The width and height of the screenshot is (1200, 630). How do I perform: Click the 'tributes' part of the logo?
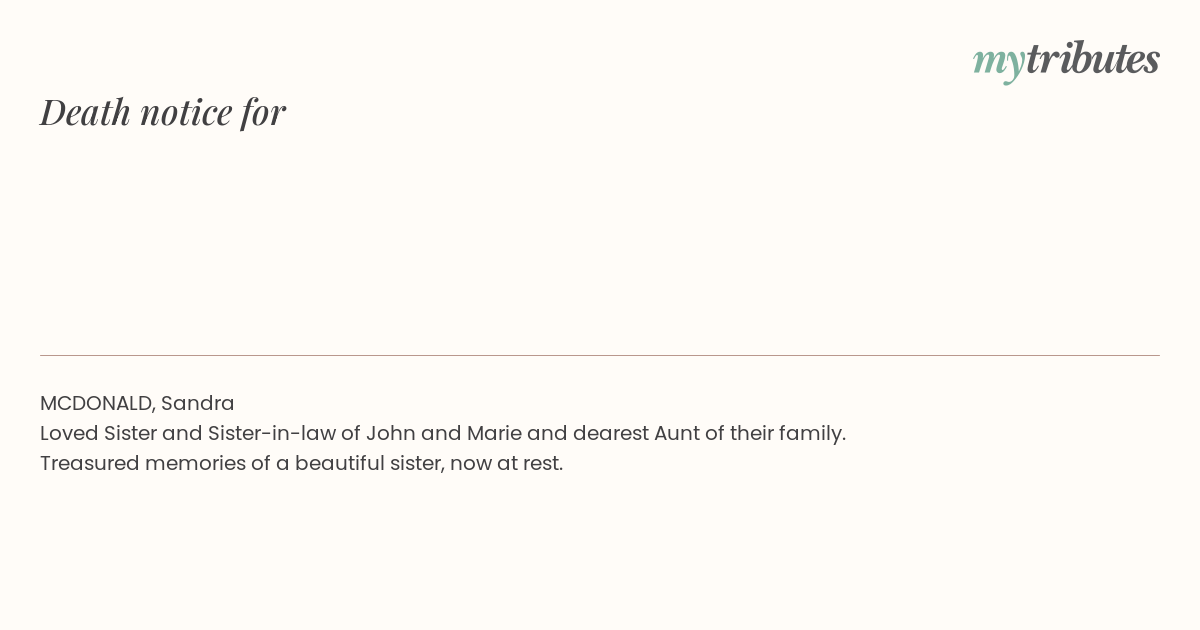1092,58
